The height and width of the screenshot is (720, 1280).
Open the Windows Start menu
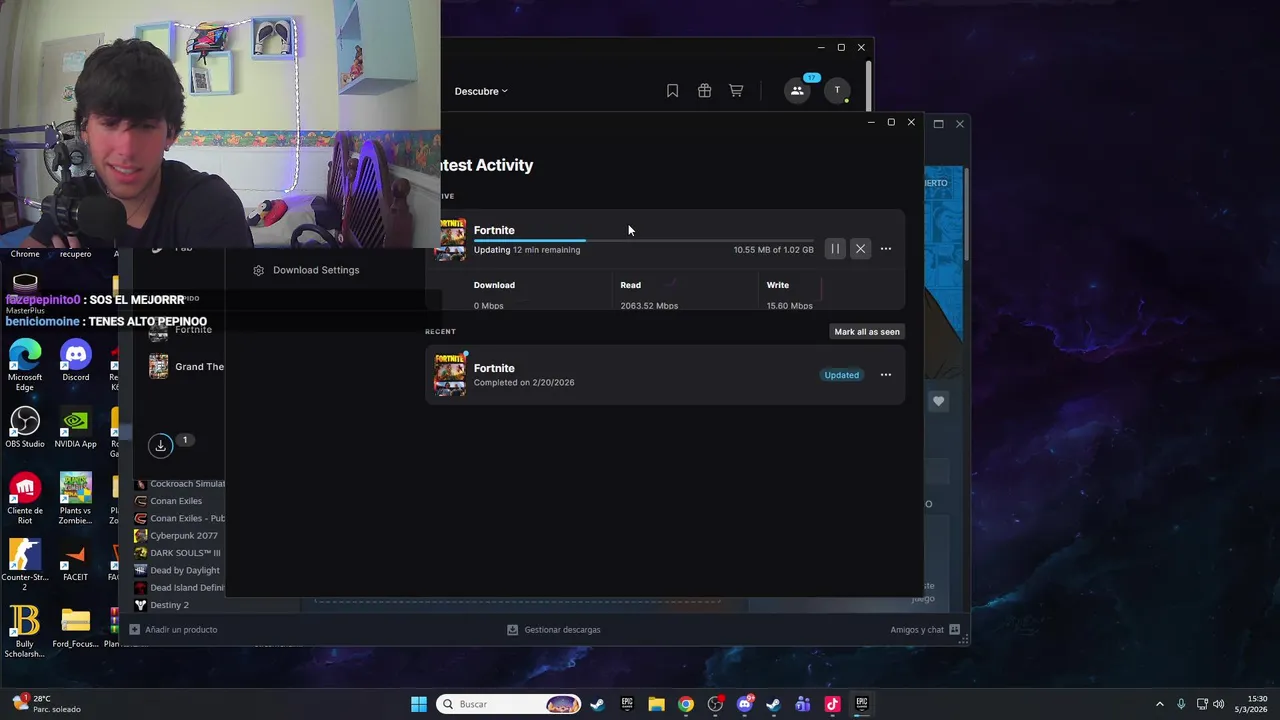click(419, 704)
